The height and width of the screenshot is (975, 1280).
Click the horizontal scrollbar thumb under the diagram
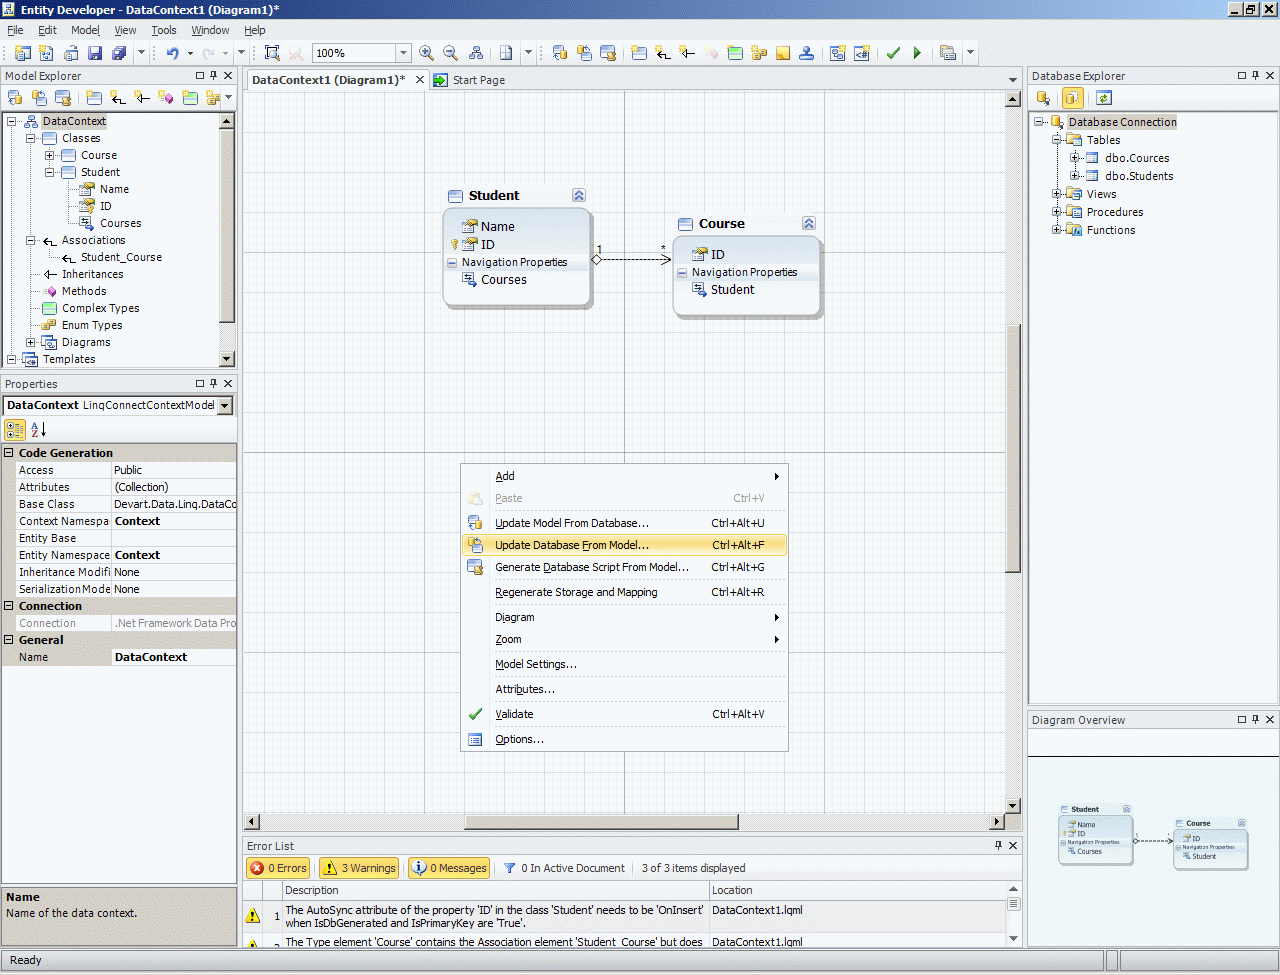(600, 822)
